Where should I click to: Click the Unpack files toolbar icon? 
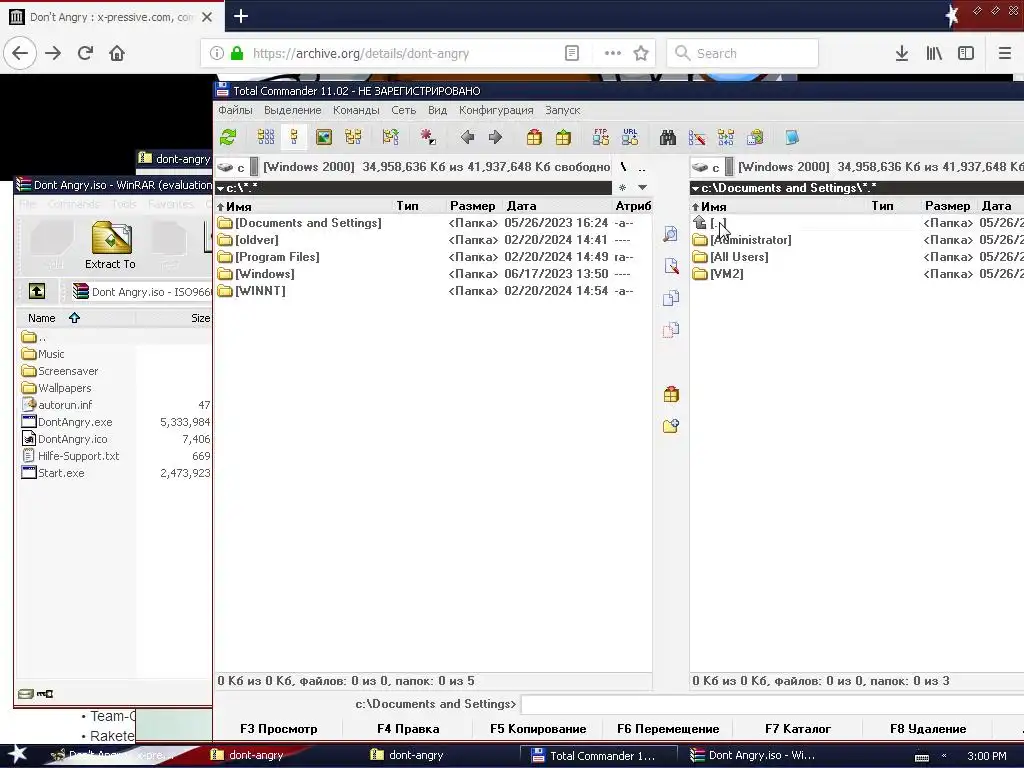click(563, 137)
